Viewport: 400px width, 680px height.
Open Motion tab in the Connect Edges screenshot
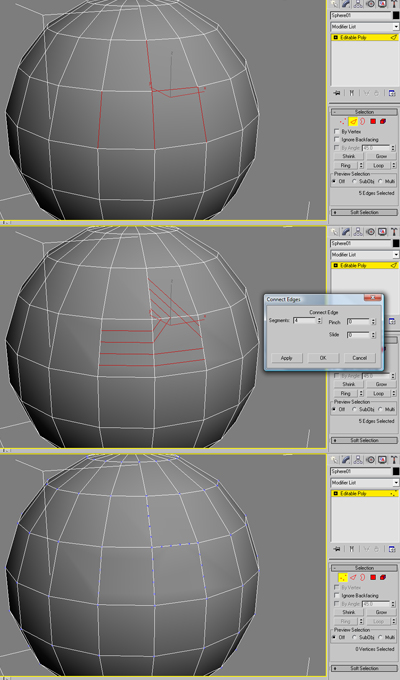tap(370, 232)
